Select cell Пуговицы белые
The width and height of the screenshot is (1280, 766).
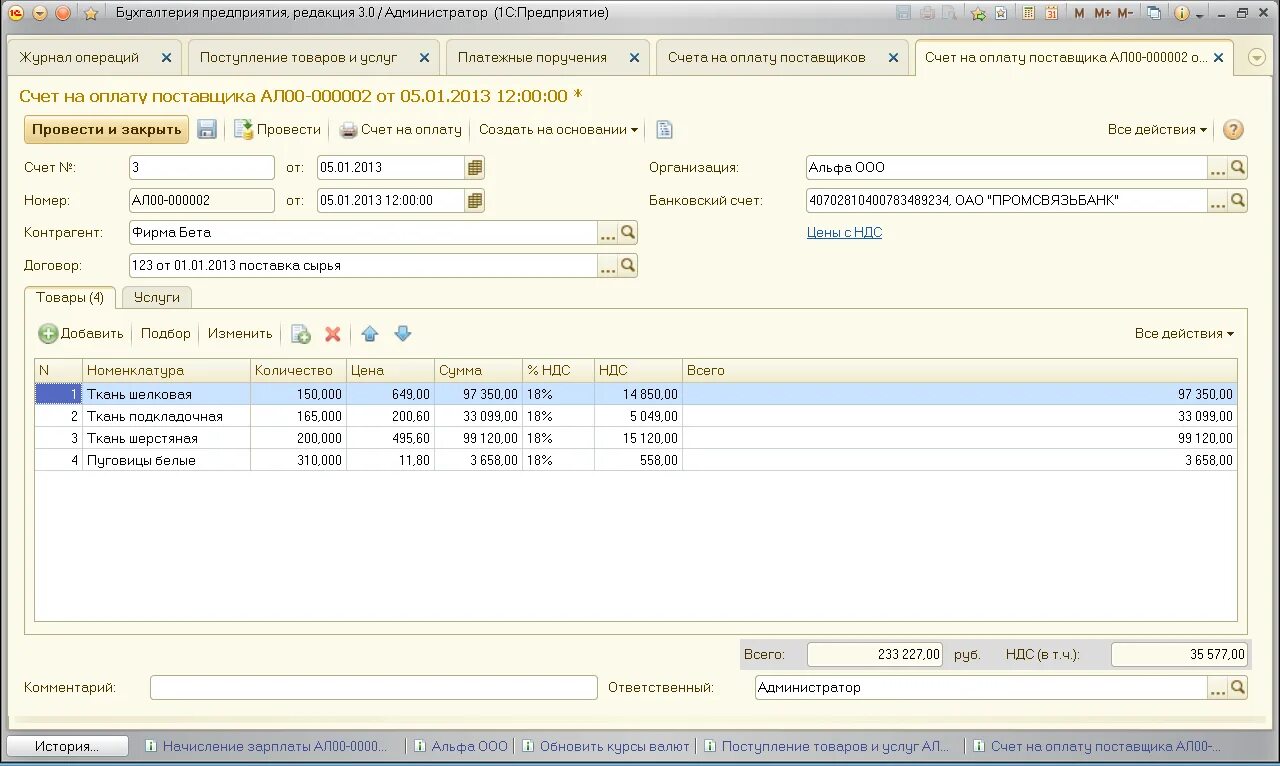click(166, 460)
